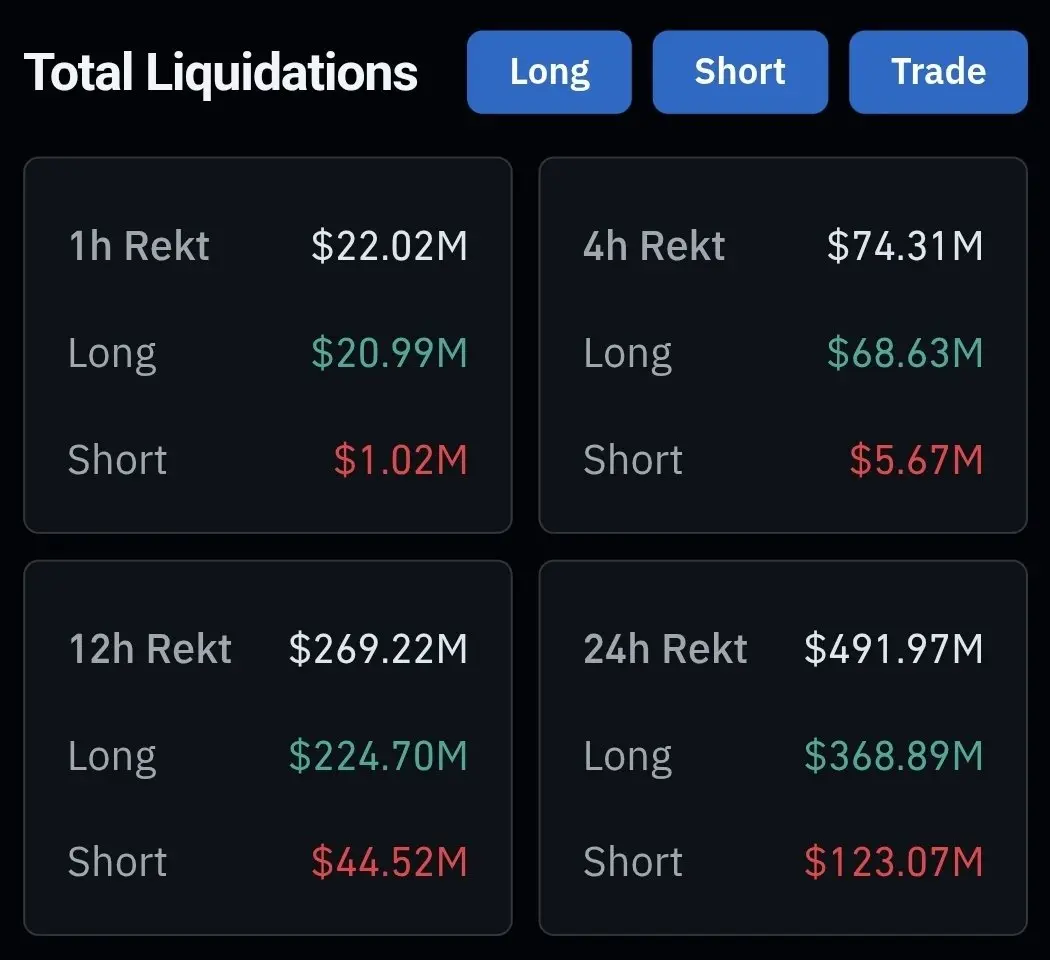This screenshot has width=1050, height=960.
Task: Click the 4h Rekt label
Action: (654, 246)
